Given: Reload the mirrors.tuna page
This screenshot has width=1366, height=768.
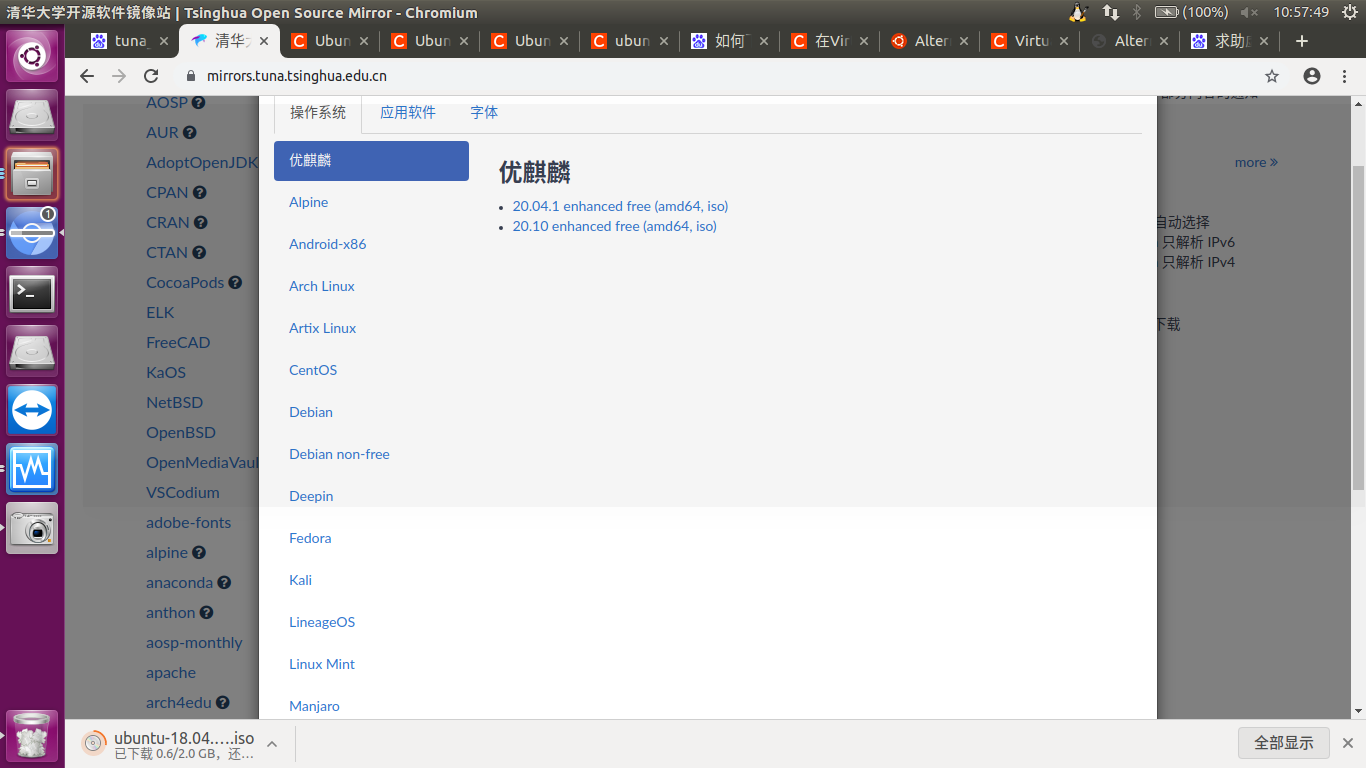Looking at the screenshot, I should [x=151, y=76].
